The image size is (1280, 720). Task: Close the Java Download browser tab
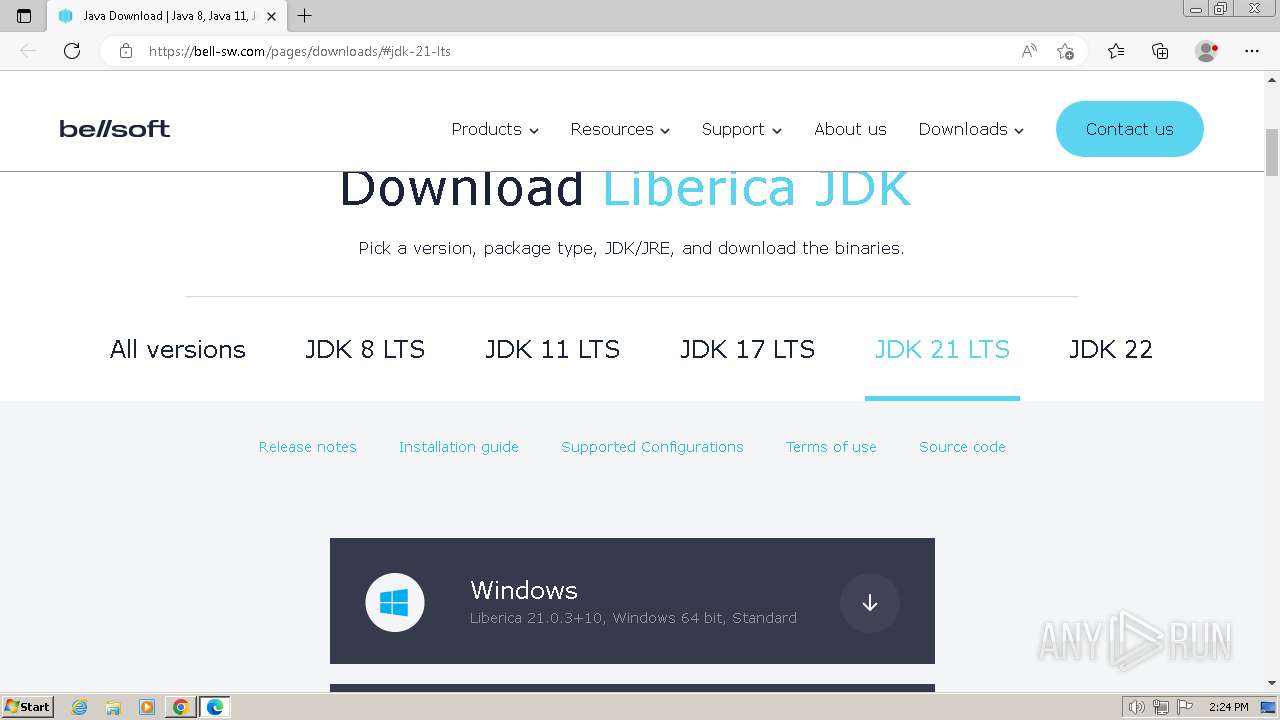coord(272,16)
